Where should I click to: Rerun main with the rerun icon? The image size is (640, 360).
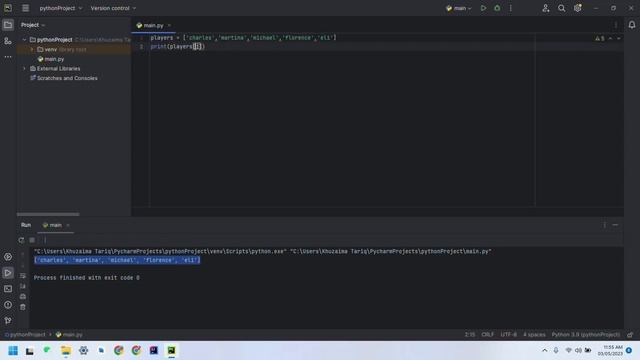(x=21, y=240)
